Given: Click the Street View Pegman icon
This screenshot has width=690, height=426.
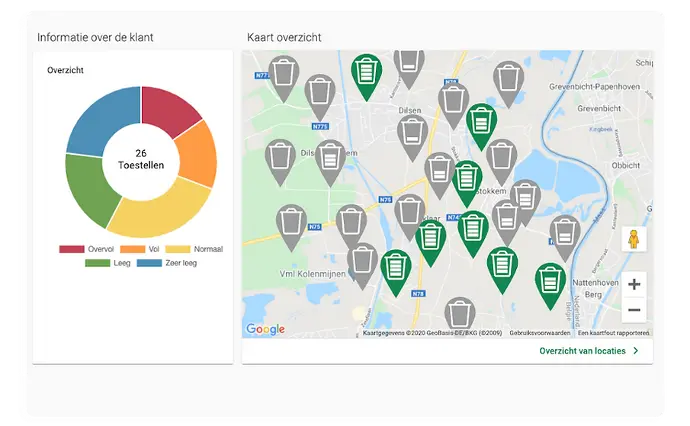Looking at the screenshot, I should (x=633, y=239).
